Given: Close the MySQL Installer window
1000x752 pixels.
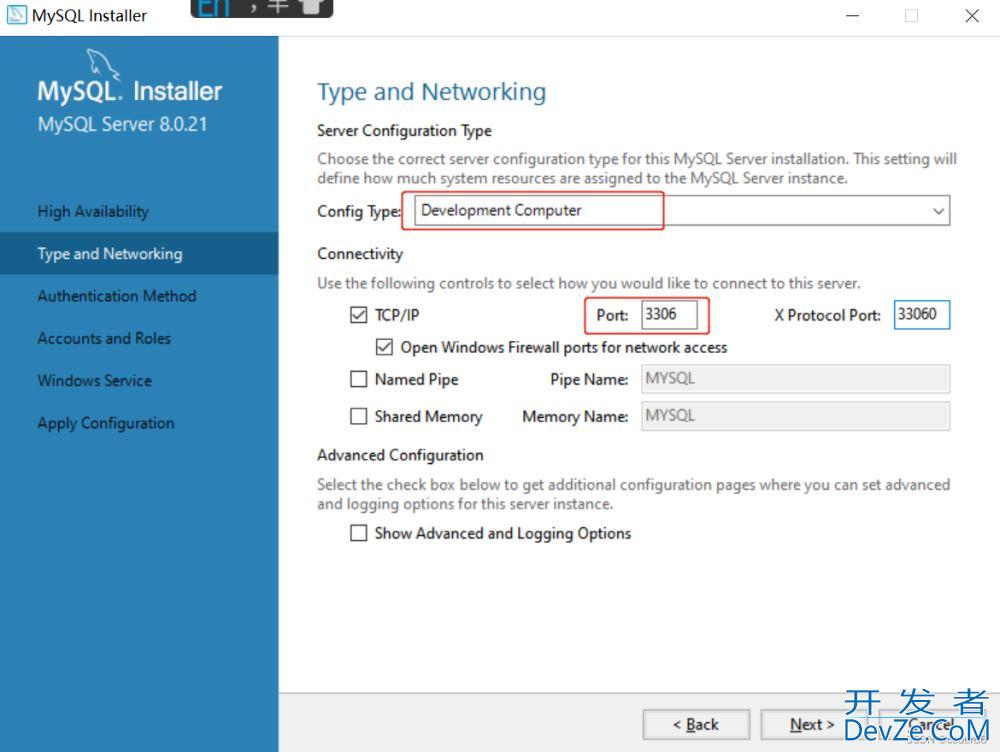Looking at the screenshot, I should pos(971,15).
